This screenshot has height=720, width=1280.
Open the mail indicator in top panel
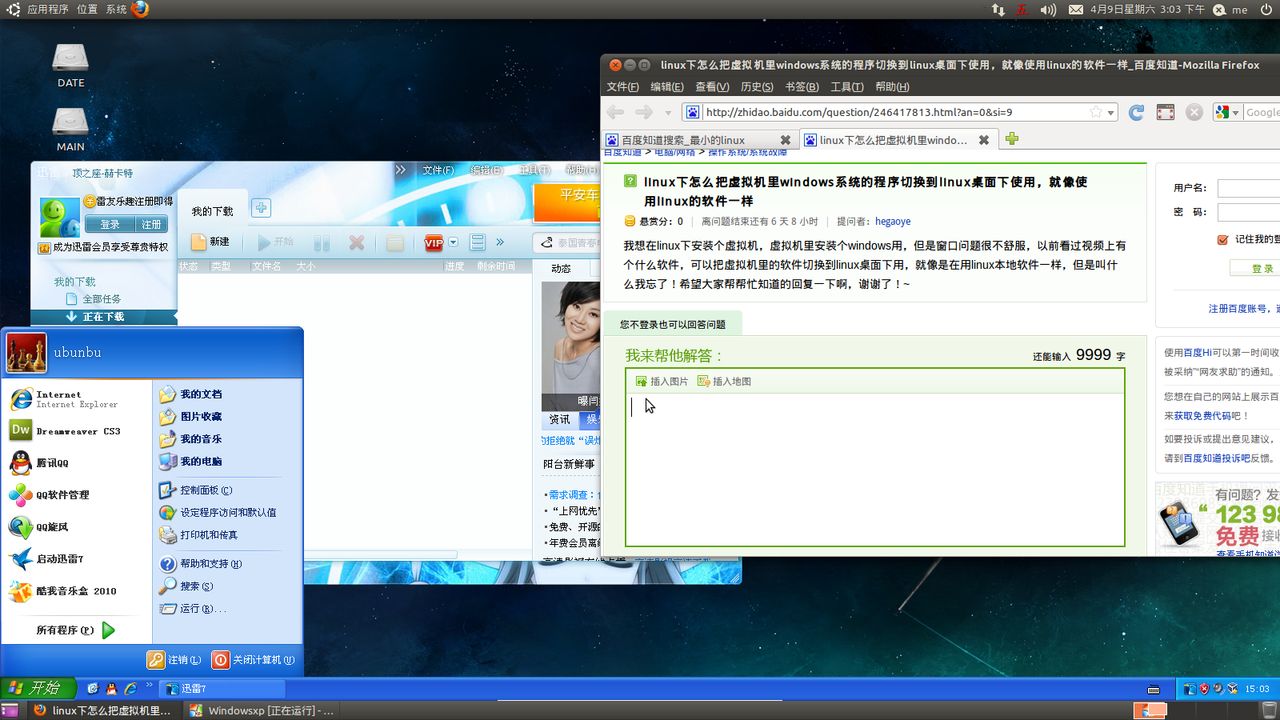(1076, 9)
